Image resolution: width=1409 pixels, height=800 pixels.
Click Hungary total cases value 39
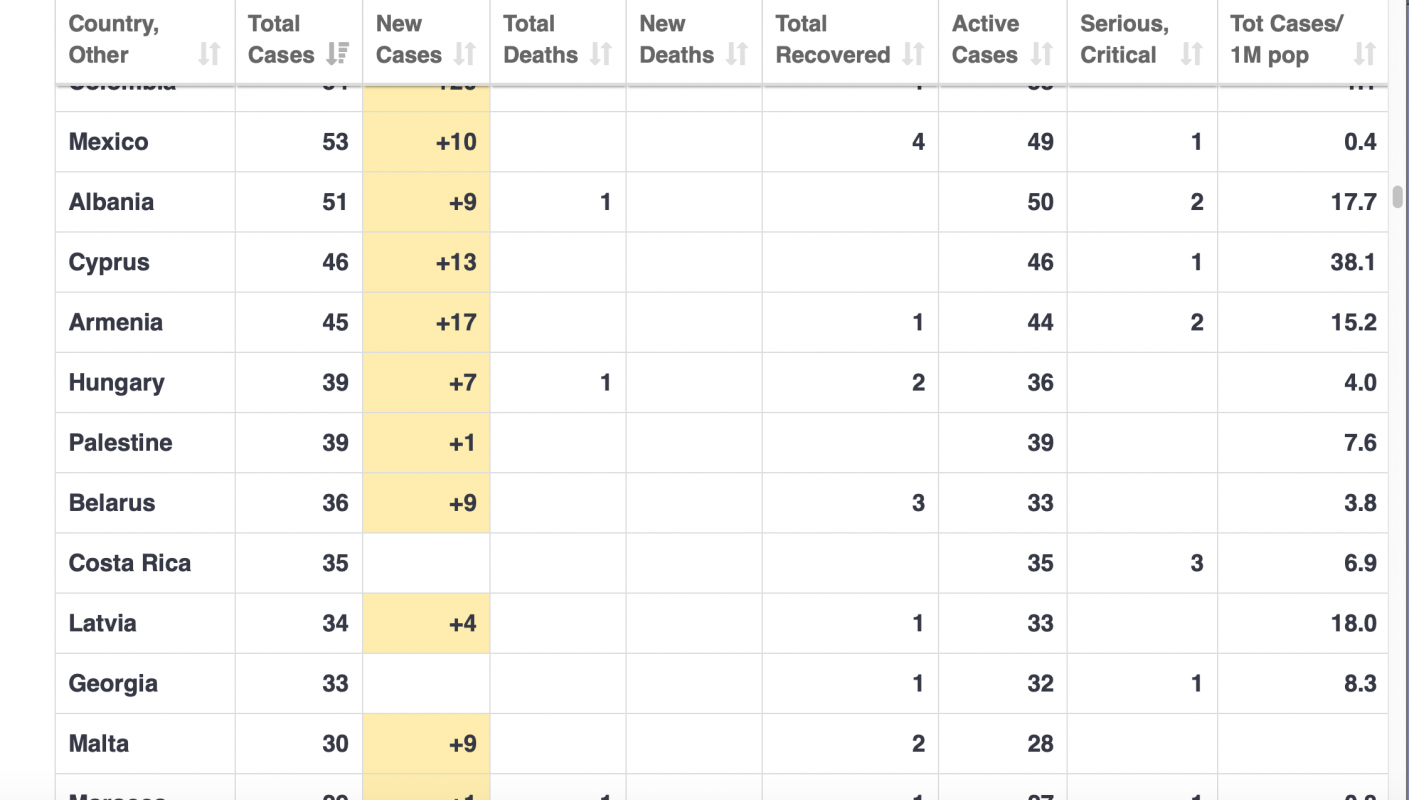(x=335, y=383)
